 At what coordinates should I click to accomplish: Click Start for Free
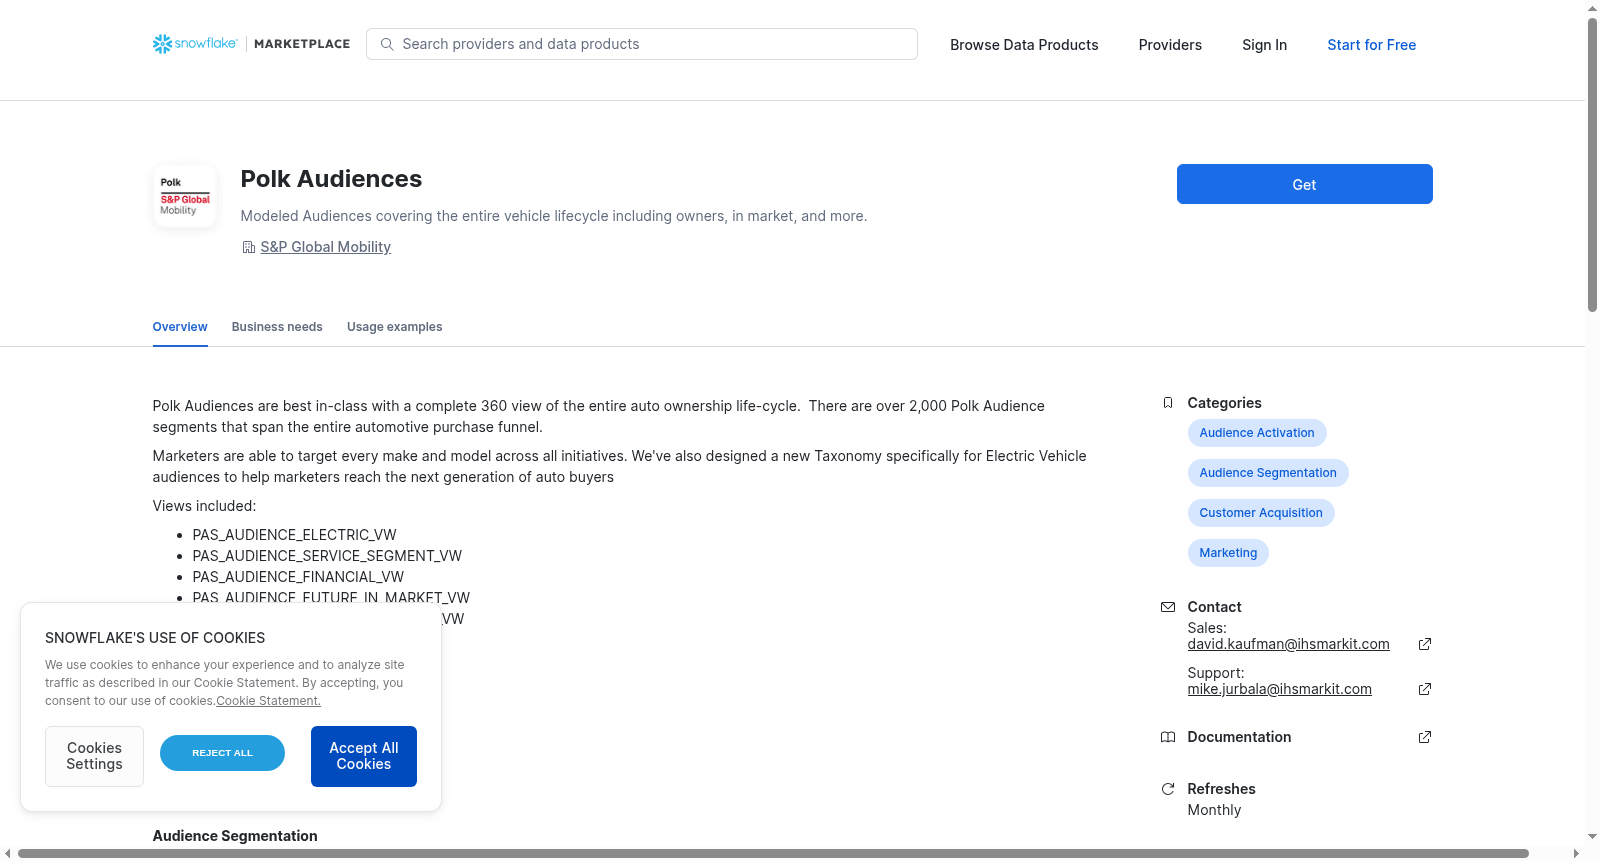pyautogui.click(x=1371, y=45)
